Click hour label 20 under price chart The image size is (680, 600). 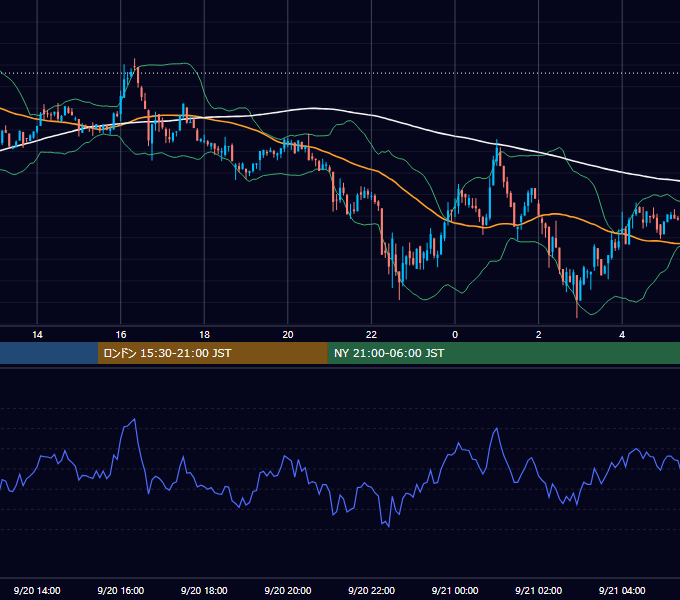click(288, 335)
